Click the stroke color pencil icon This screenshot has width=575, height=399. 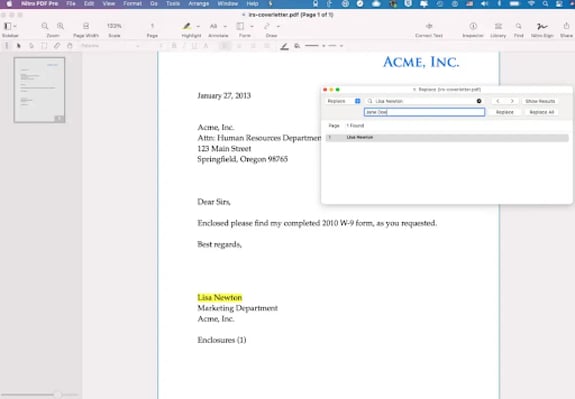(x=284, y=46)
